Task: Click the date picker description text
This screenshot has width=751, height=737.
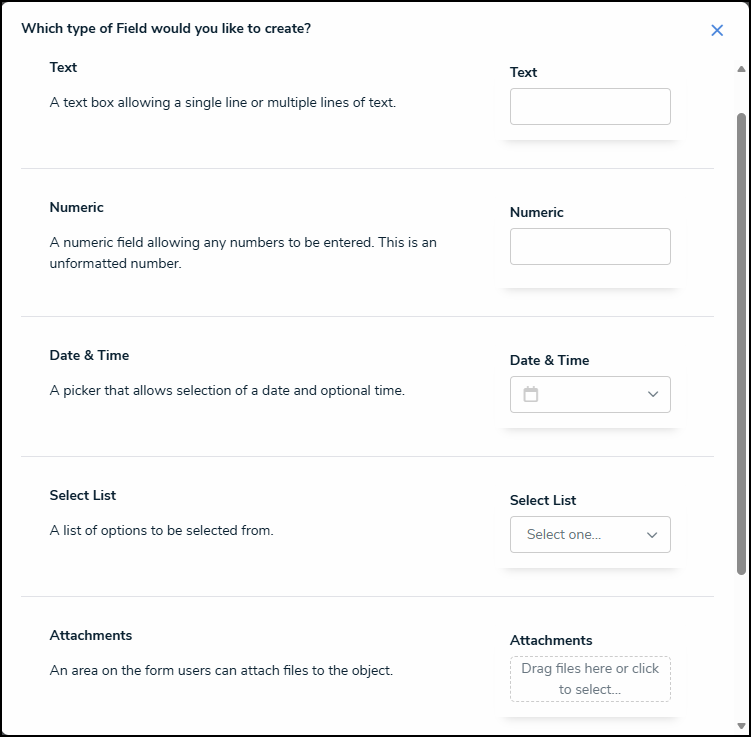Action: click(227, 391)
